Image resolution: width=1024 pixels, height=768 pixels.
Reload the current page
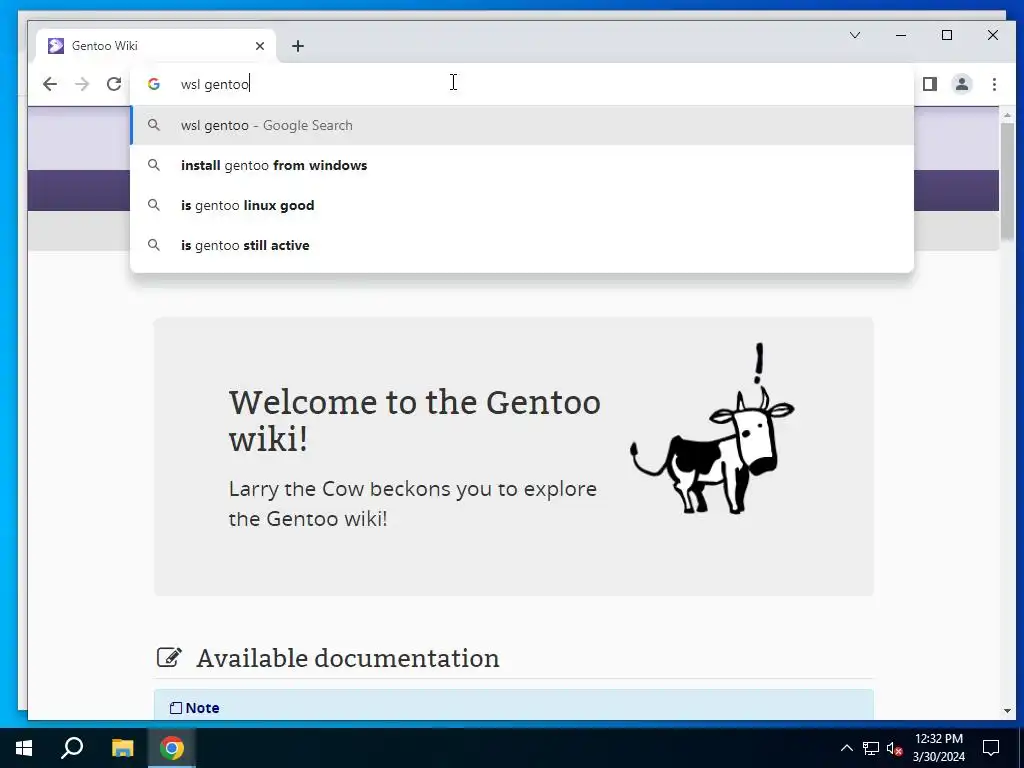click(x=114, y=84)
